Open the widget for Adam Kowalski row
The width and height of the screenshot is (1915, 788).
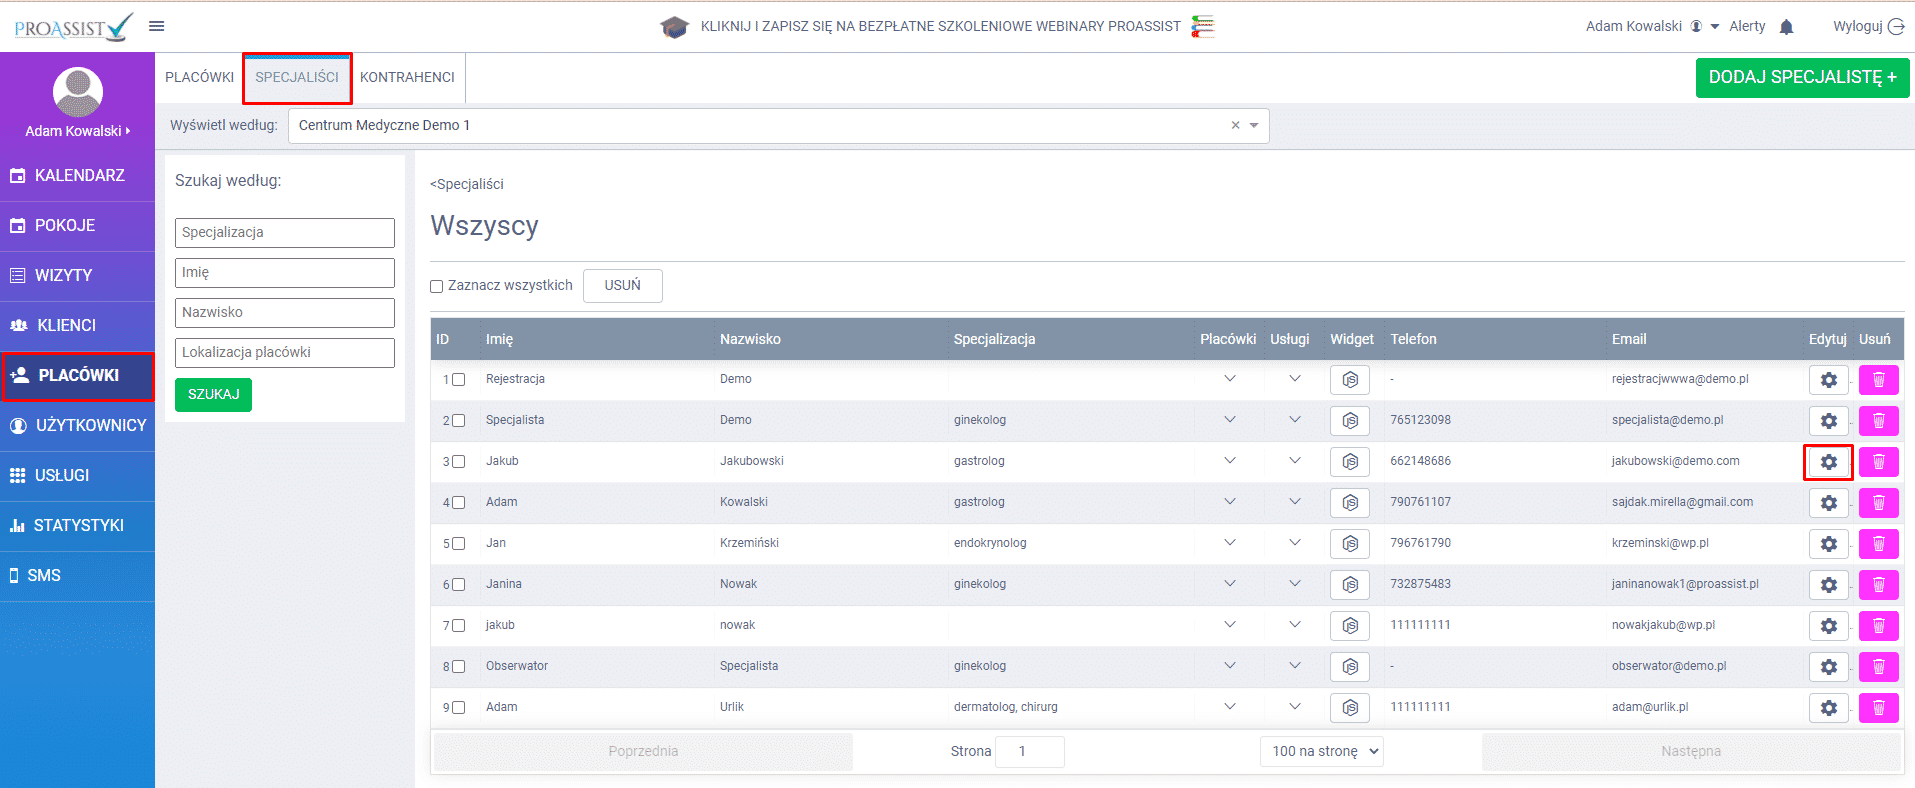click(1350, 503)
